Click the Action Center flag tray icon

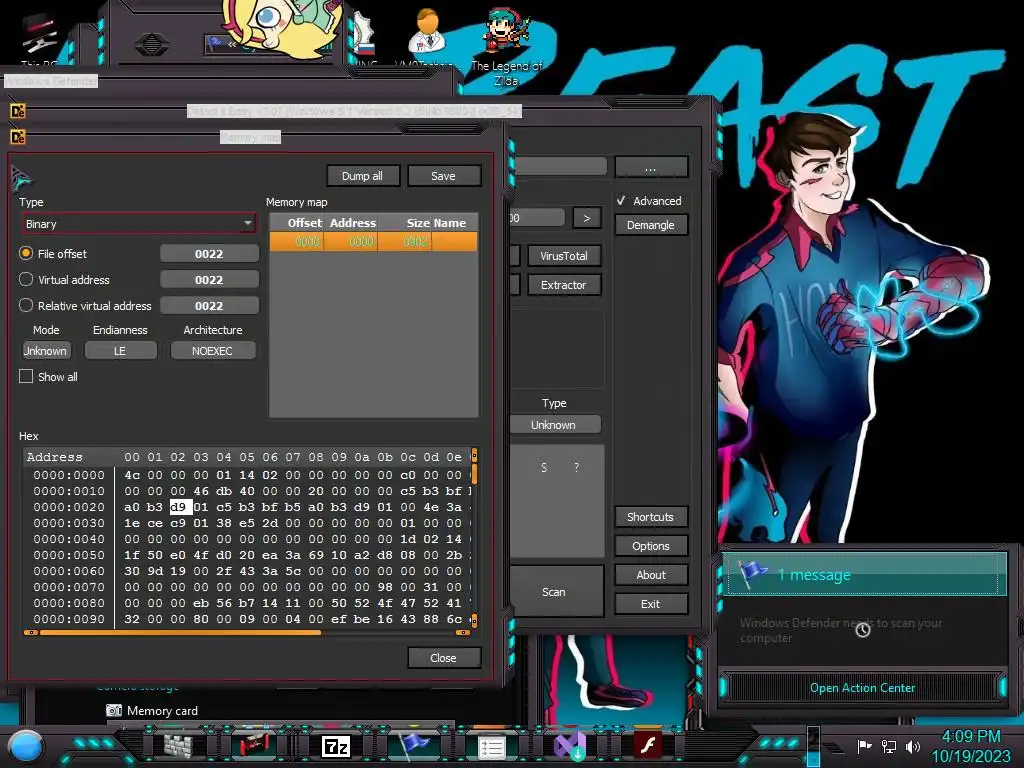(864, 746)
